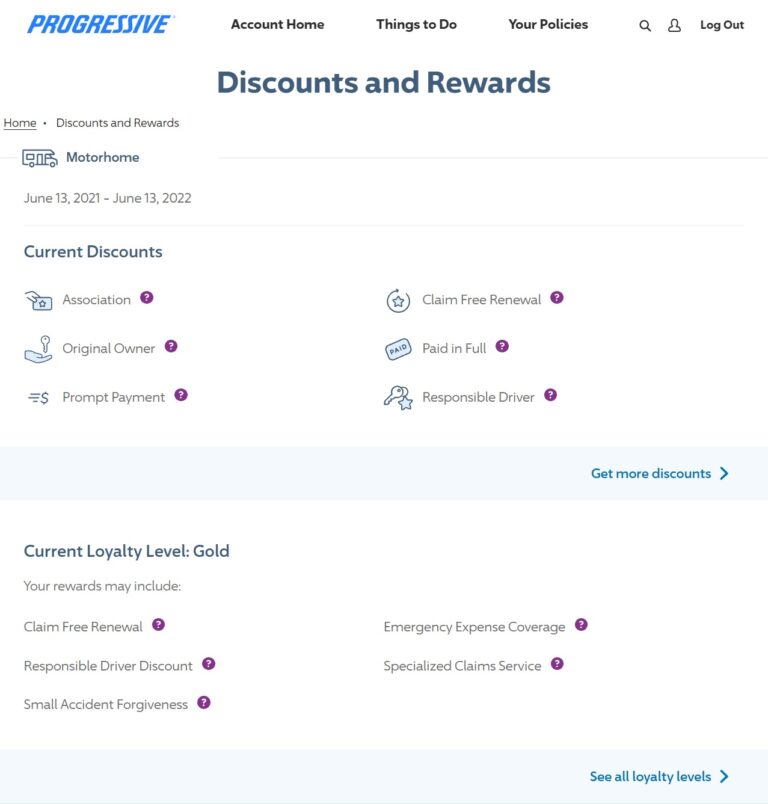Click Get more discounts link
The width and height of the screenshot is (768, 804).
[x=660, y=474]
